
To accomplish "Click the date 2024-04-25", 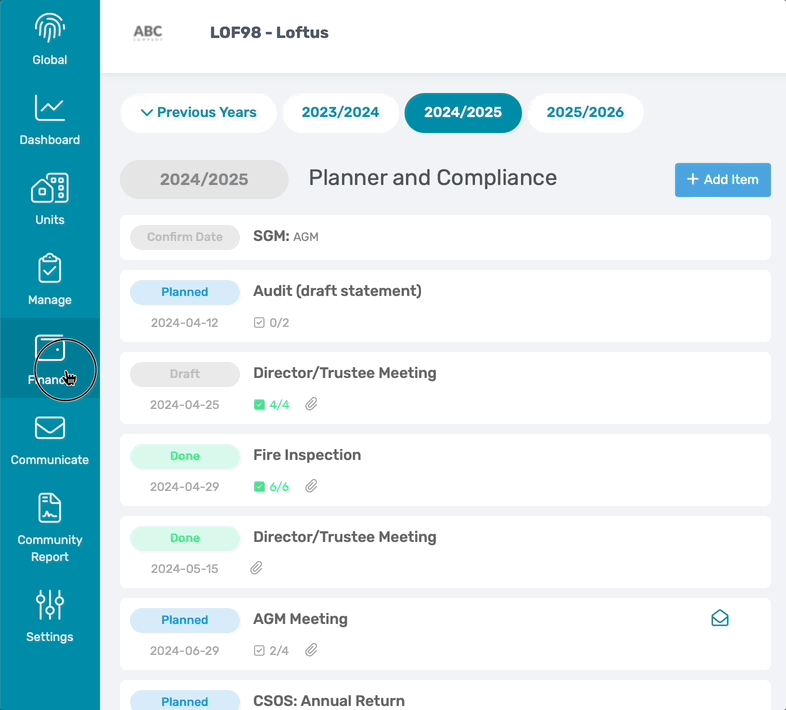I will click(x=184, y=405).
